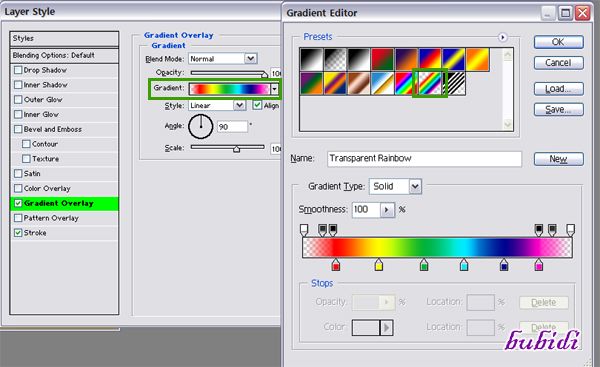
Task: Click the stop Color arrow button
Action: [x=386, y=328]
